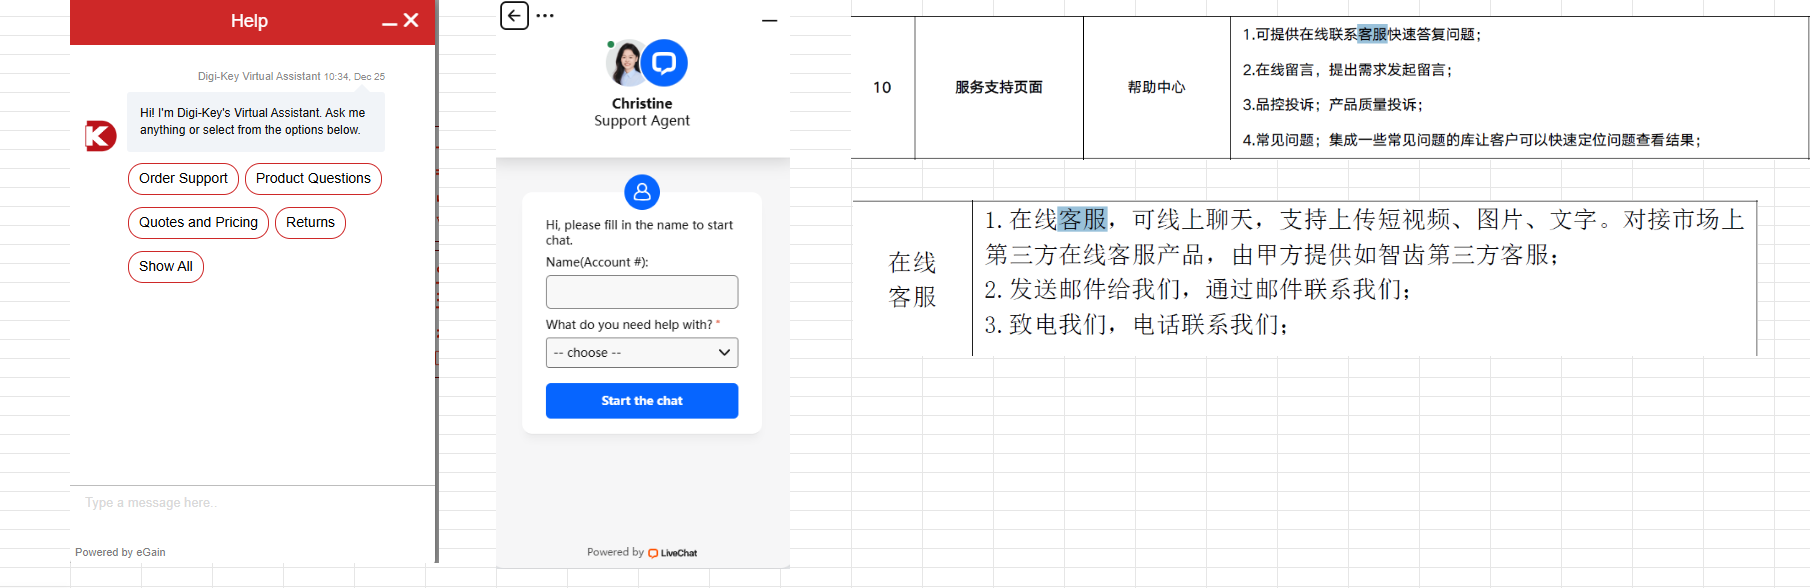The image size is (1810, 588).
Task: Minimize the LiveChat support window
Action: (x=769, y=20)
